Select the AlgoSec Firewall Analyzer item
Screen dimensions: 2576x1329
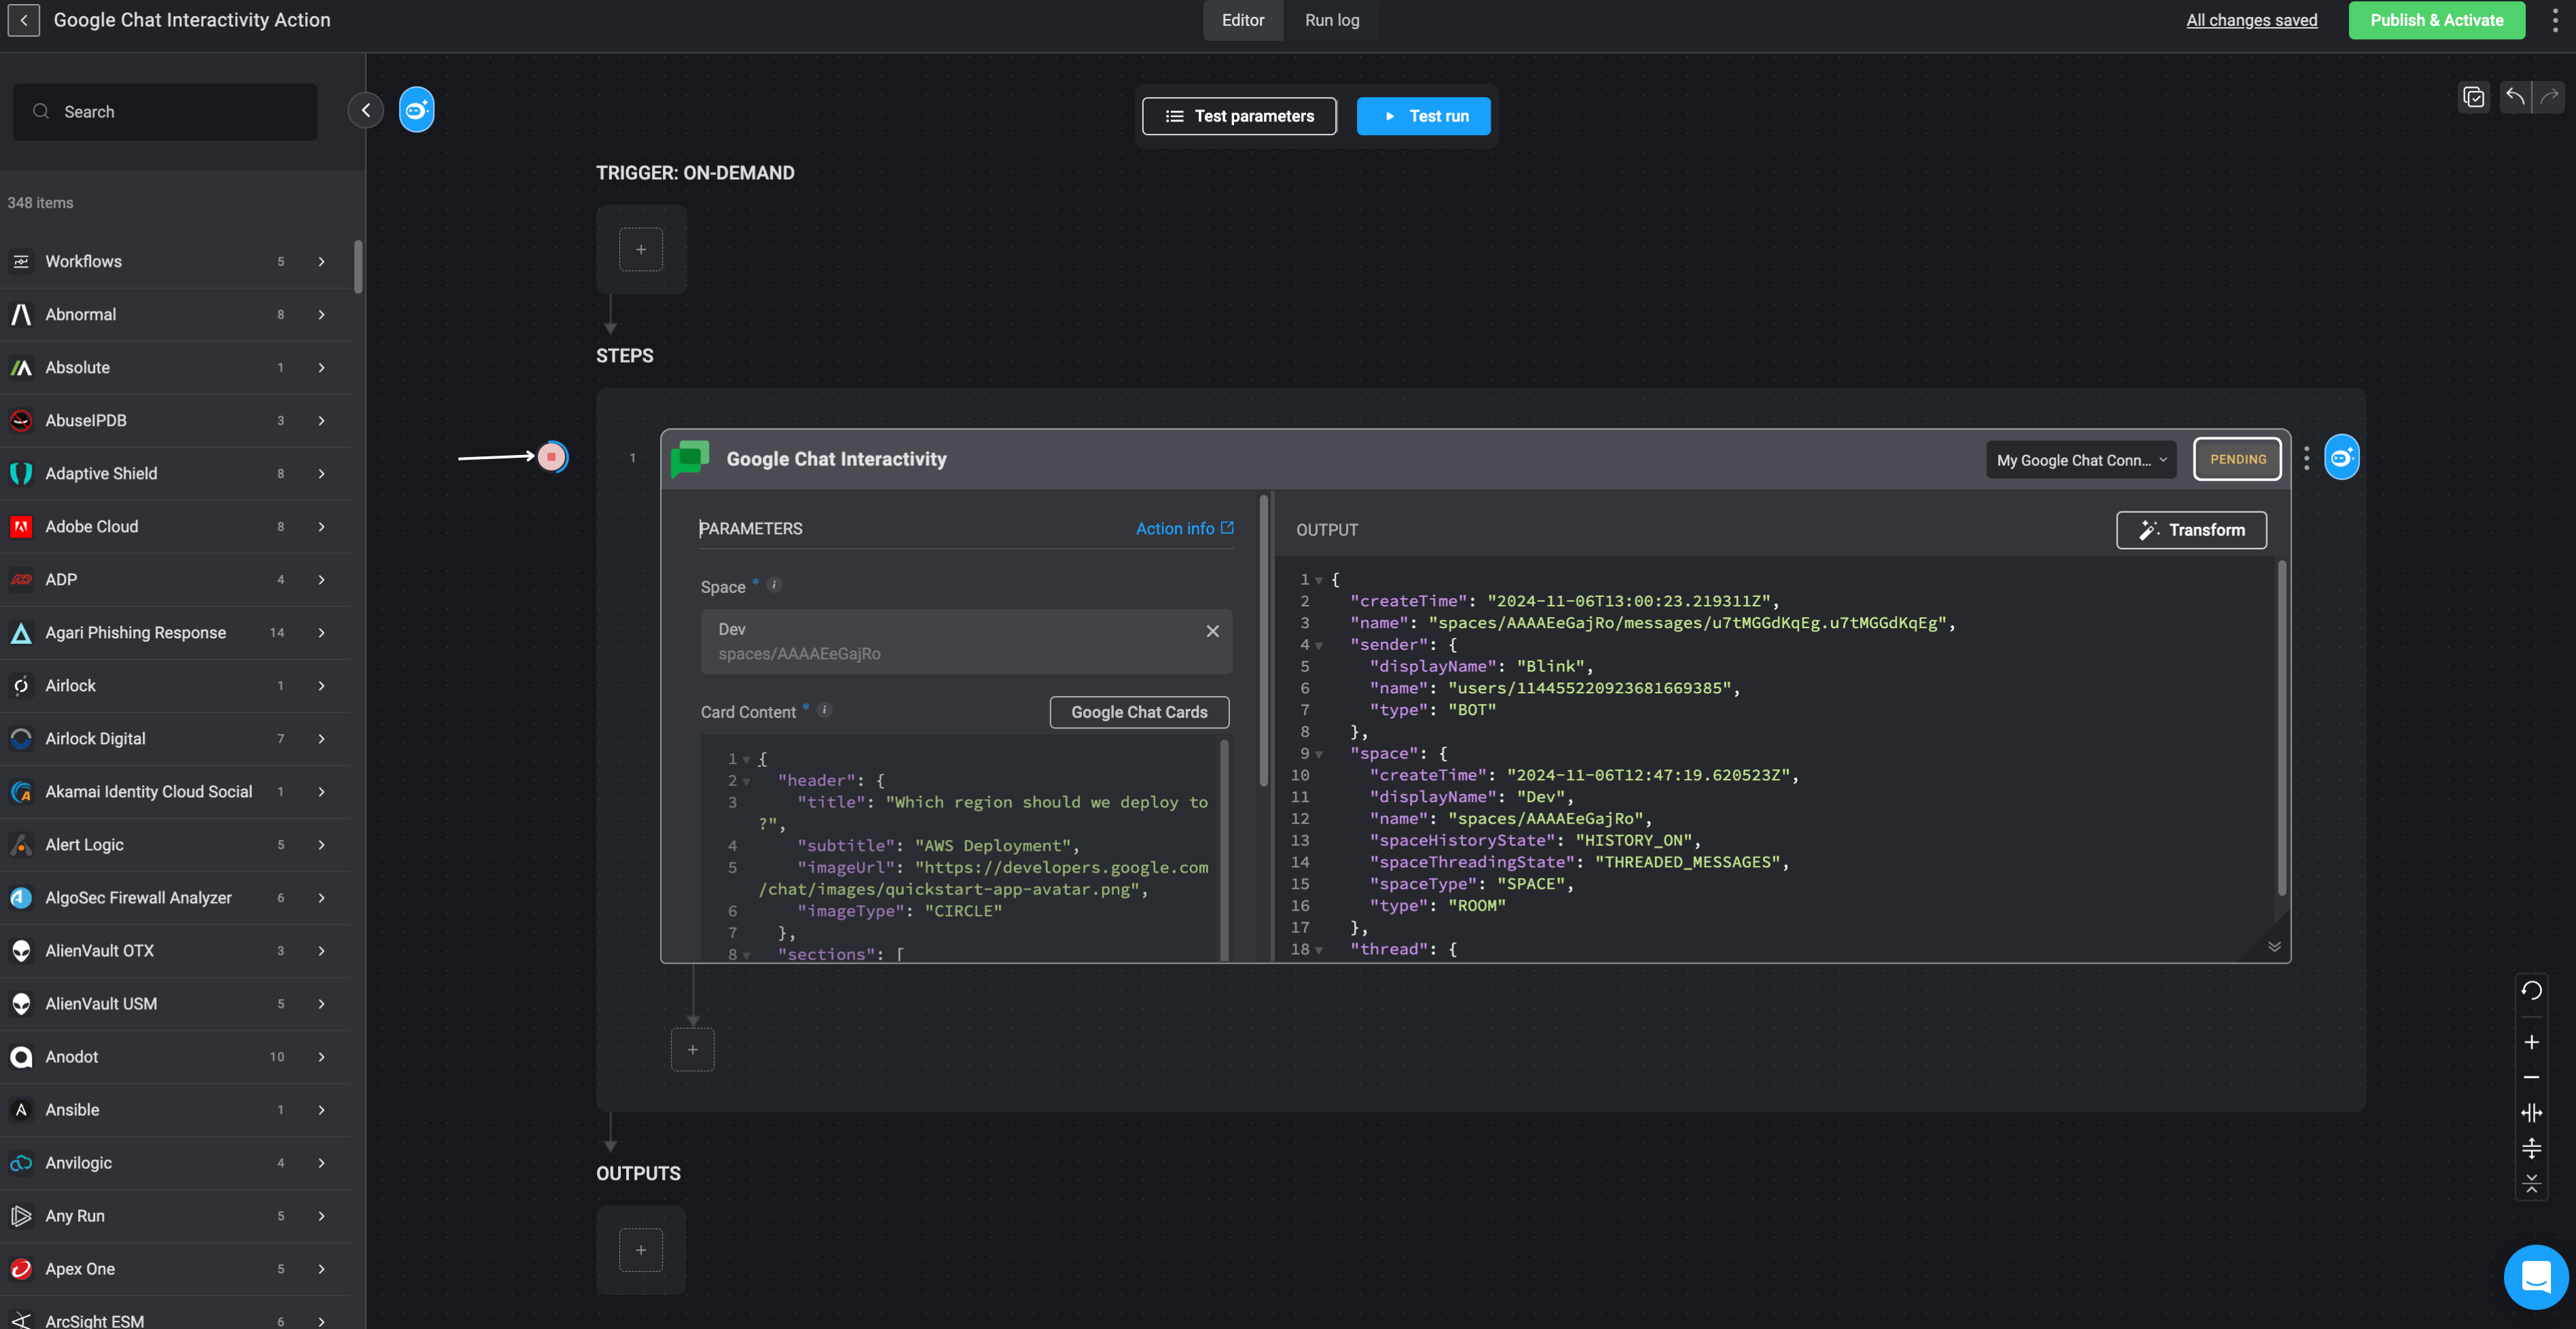coord(175,897)
